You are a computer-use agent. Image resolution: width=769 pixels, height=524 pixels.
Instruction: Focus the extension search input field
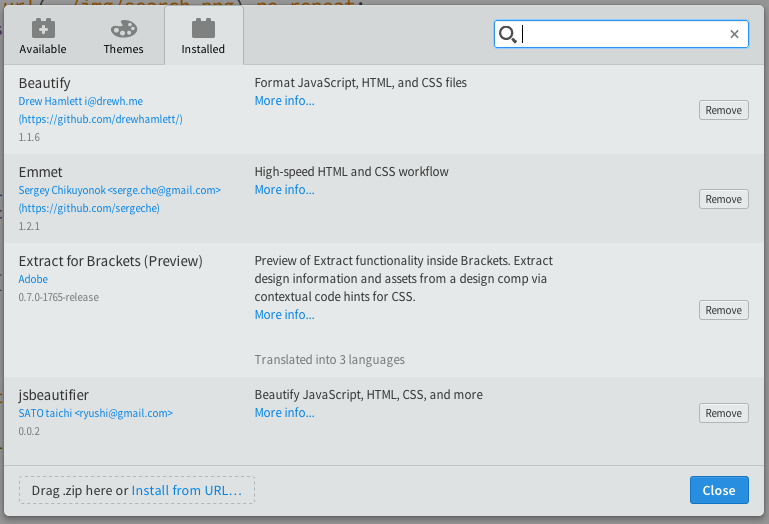[621, 34]
